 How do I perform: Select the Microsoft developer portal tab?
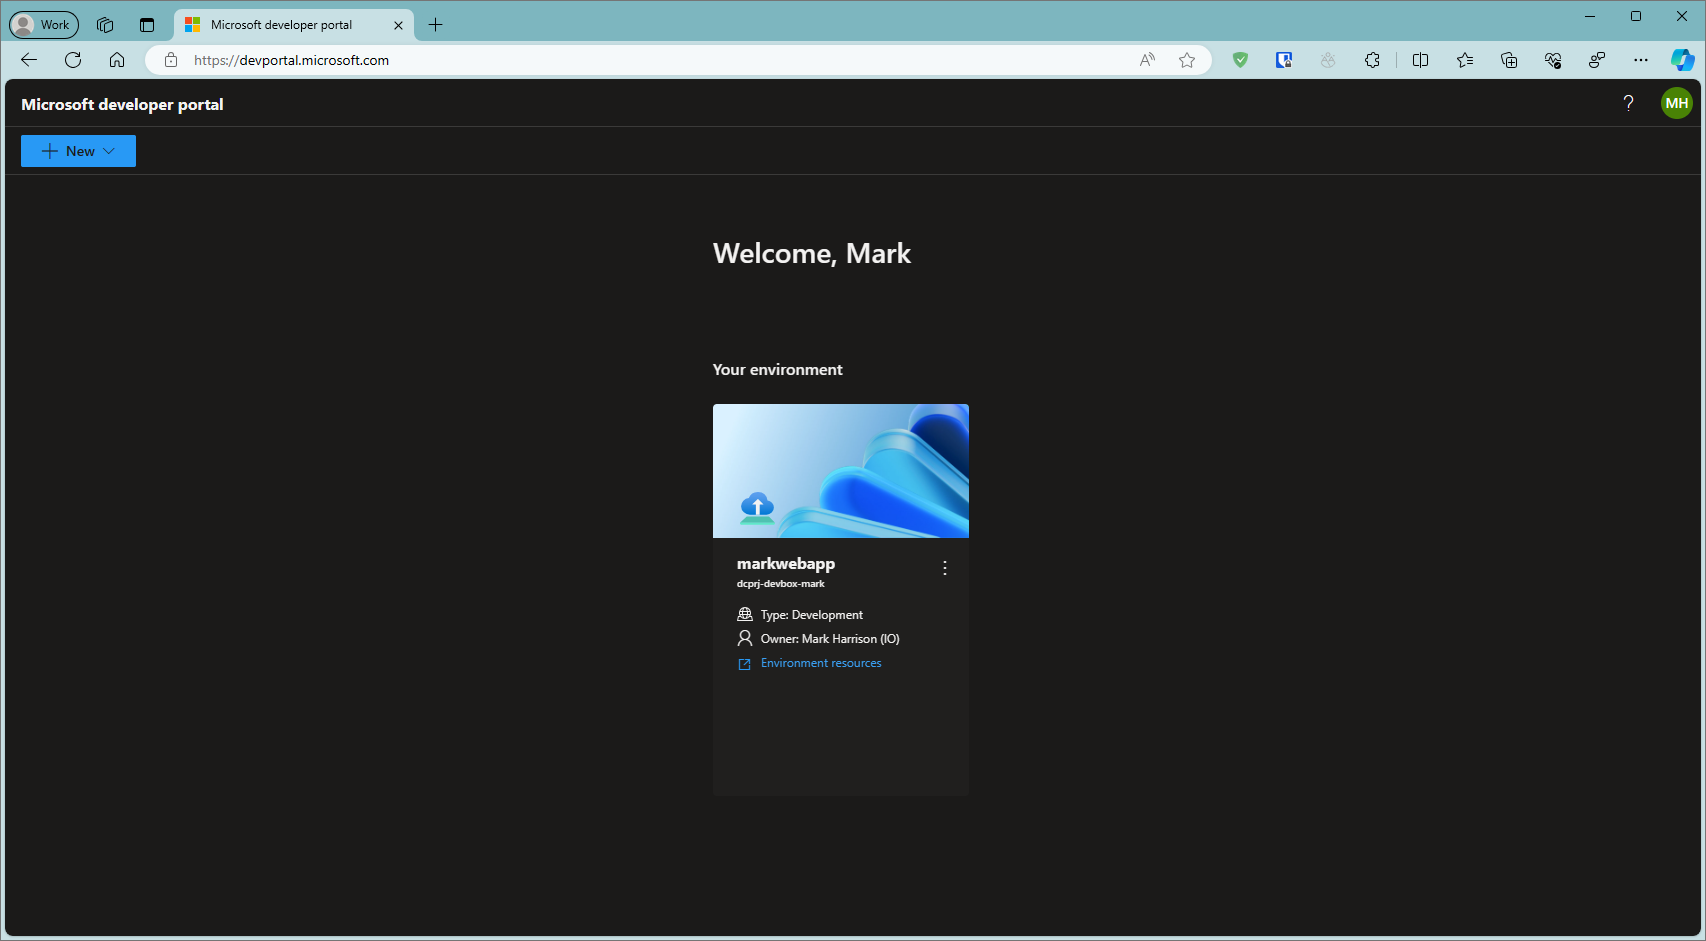pos(282,25)
